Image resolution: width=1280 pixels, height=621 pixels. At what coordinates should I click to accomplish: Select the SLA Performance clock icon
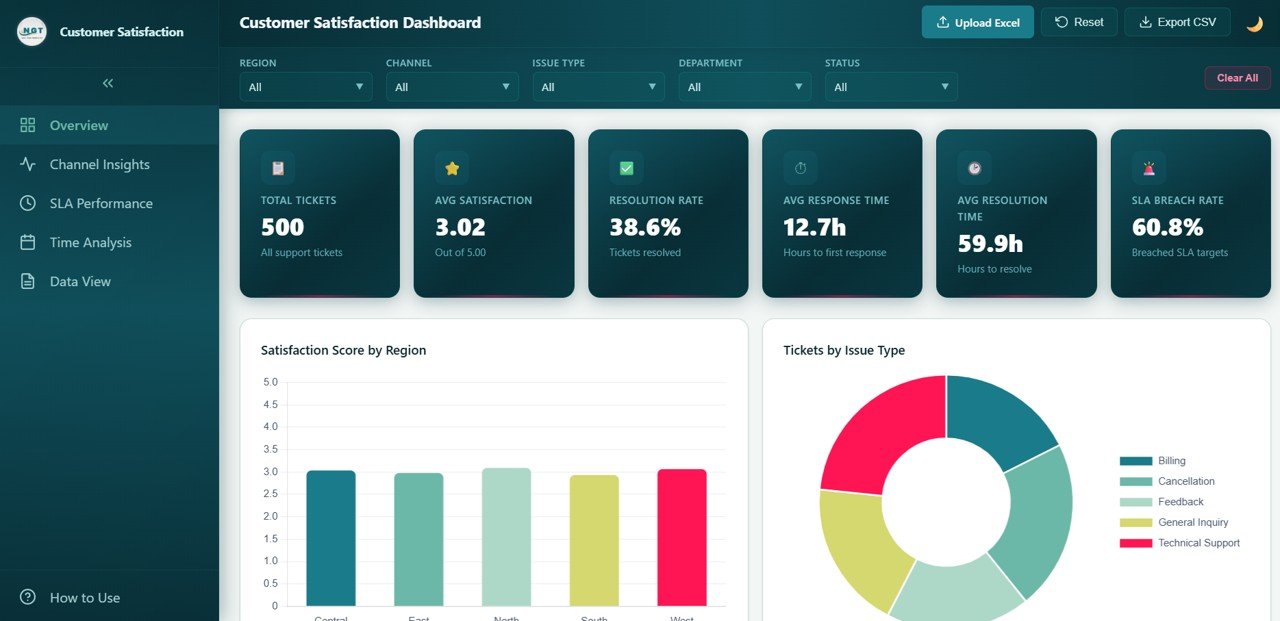coord(28,203)
